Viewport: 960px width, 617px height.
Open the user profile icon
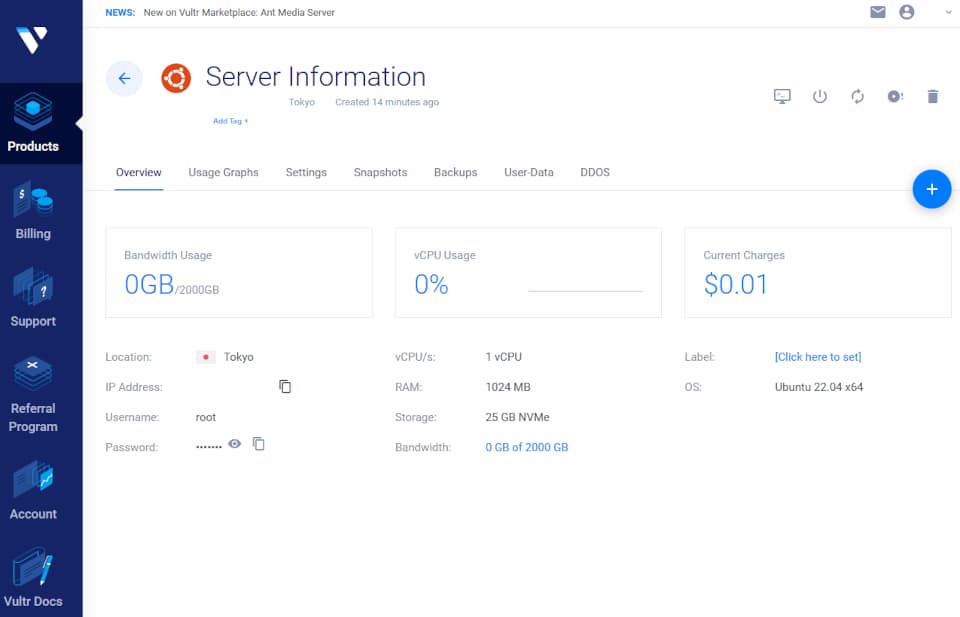click(x=907, y=12)
